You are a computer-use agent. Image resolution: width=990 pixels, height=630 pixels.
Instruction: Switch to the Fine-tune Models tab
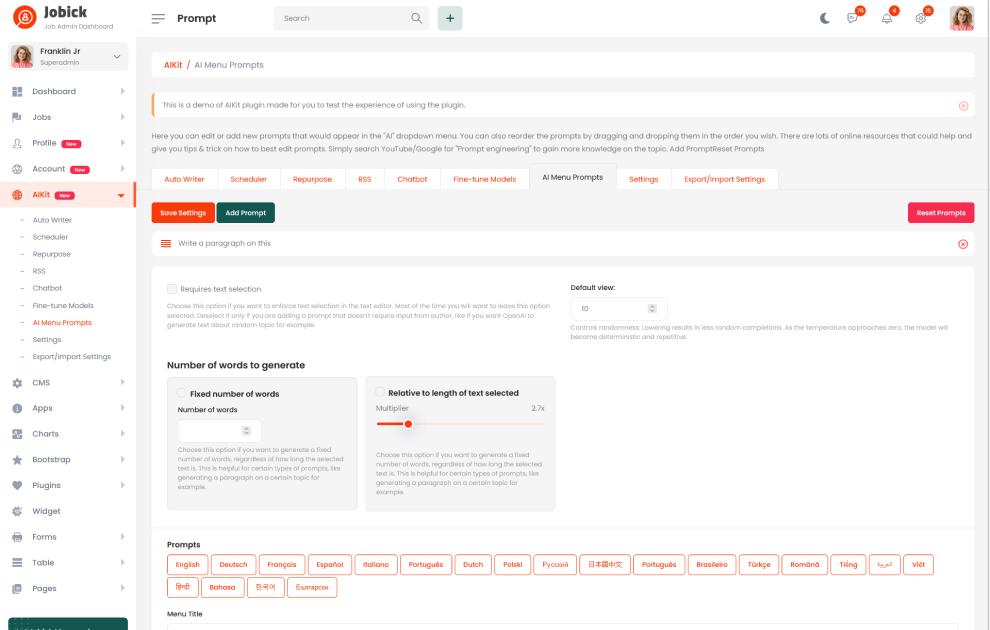(484, 179)
